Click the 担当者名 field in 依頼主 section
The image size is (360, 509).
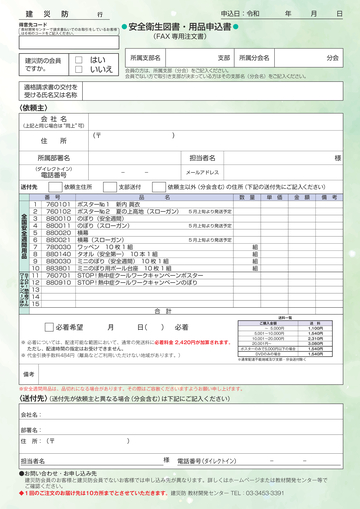coord(283,158)
